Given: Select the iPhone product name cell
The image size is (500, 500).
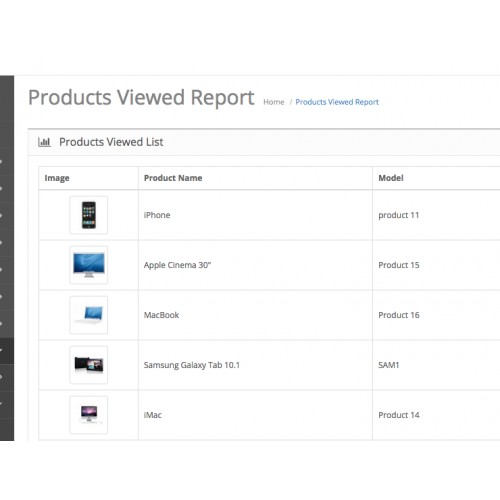Looking at the screenshot, I should [x=255, y=215].
